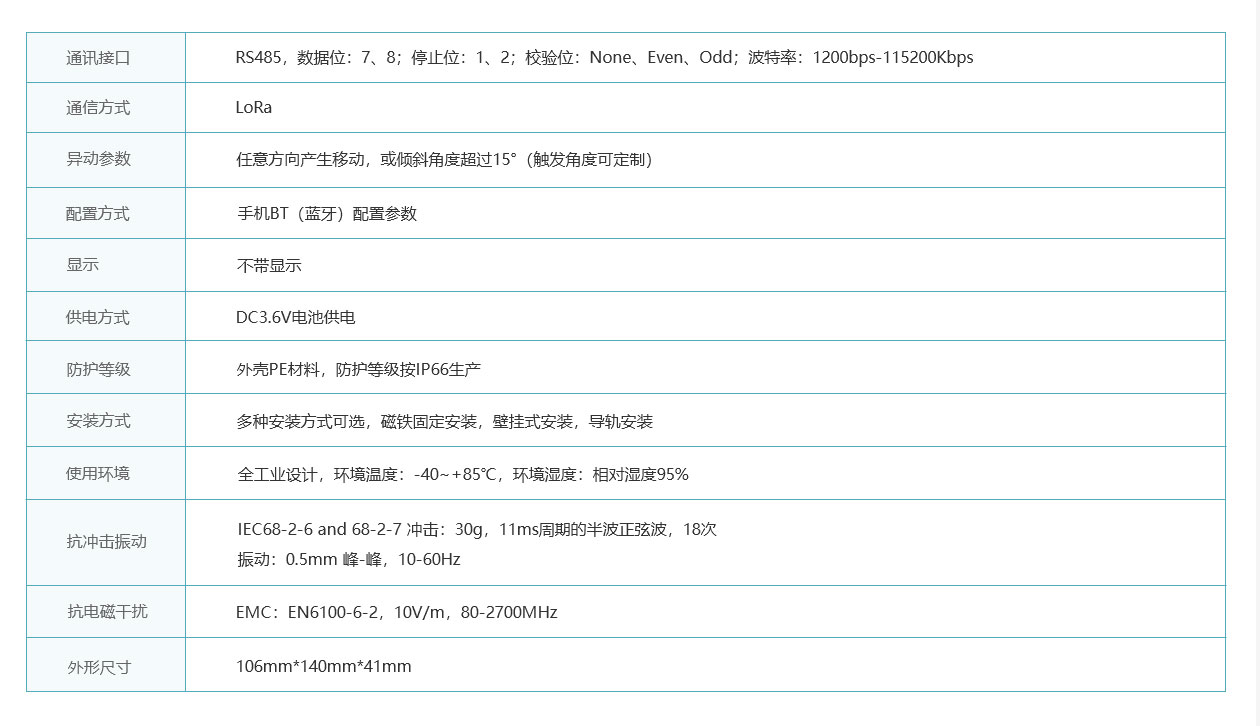Select the 15° tilt angle trigger description
The height and width of the screenshot is (726, 1260).
(x=444, y=160)
